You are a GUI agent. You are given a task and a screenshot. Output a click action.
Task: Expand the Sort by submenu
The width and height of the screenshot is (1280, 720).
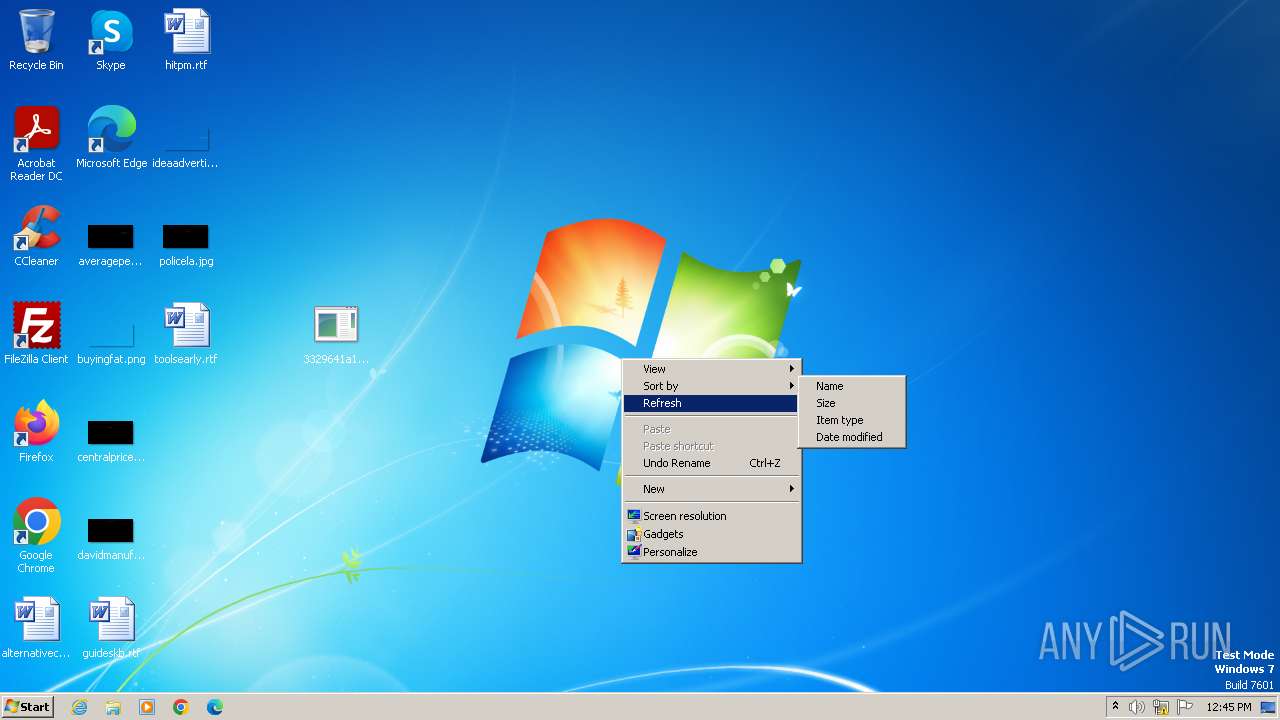coord(711,386)
